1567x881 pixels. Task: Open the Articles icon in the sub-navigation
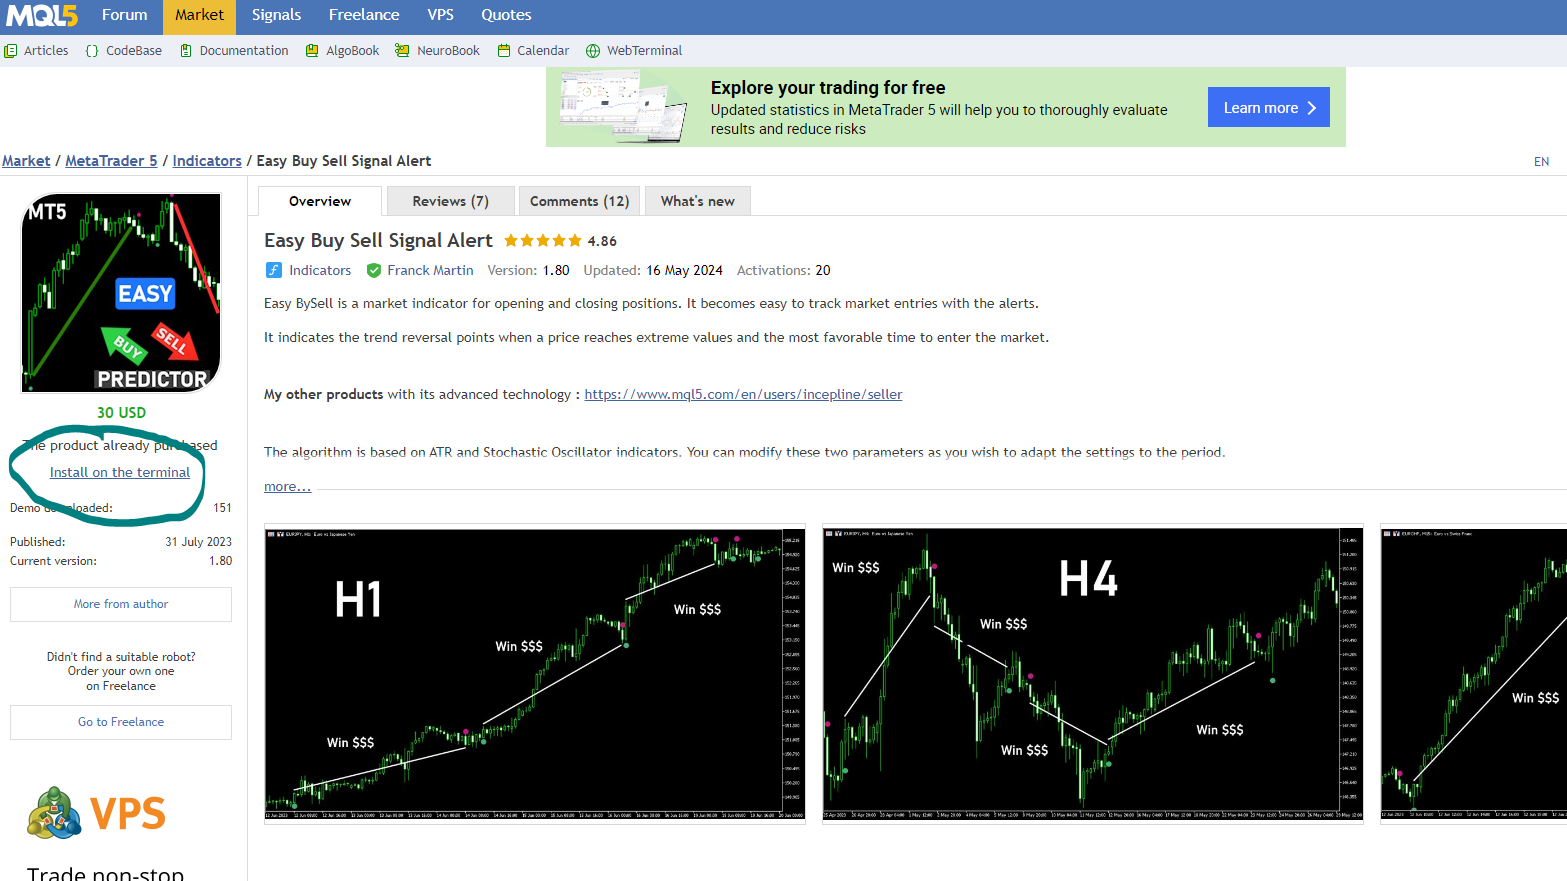[x=11, y=51]
